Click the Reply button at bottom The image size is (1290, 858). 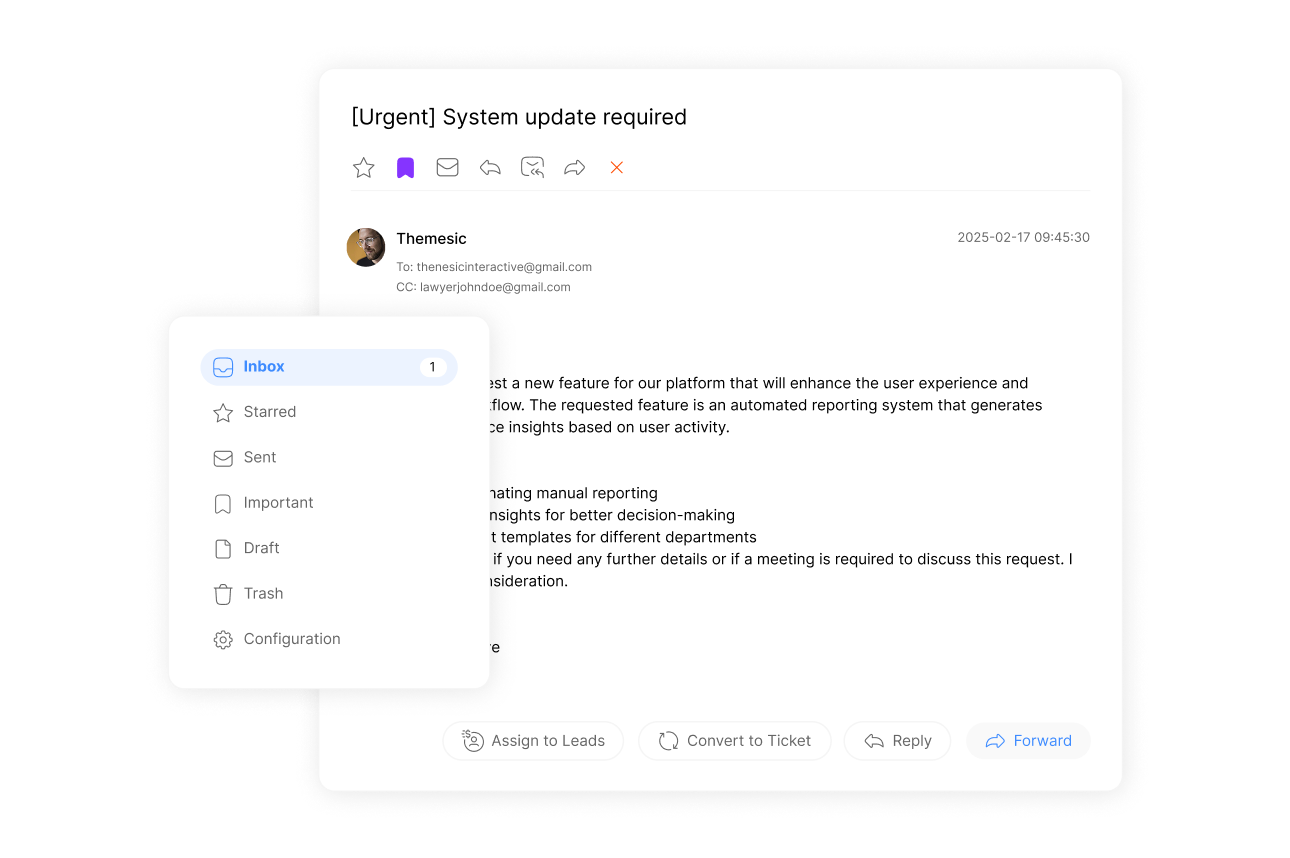tap(897, 741)
